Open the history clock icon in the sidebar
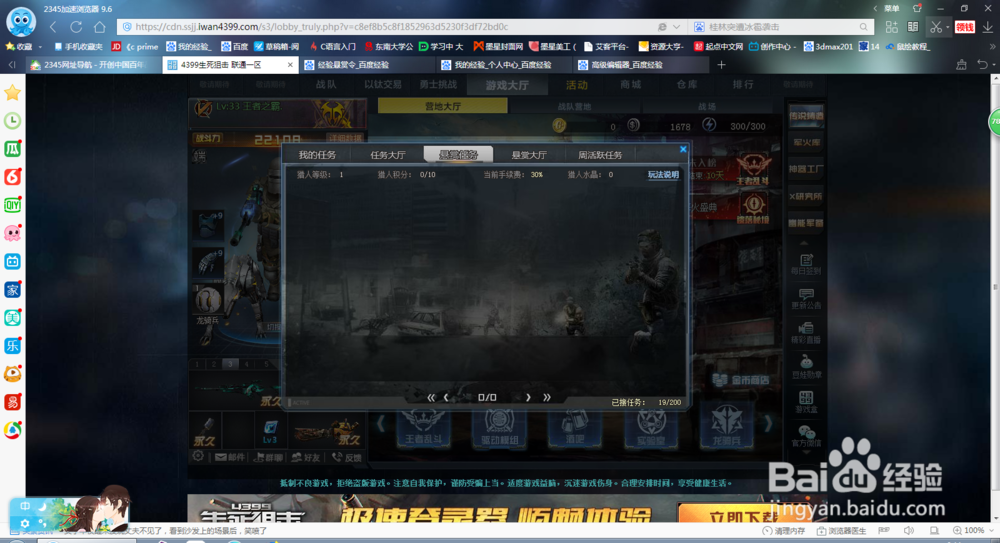 [x=12, y=121]
